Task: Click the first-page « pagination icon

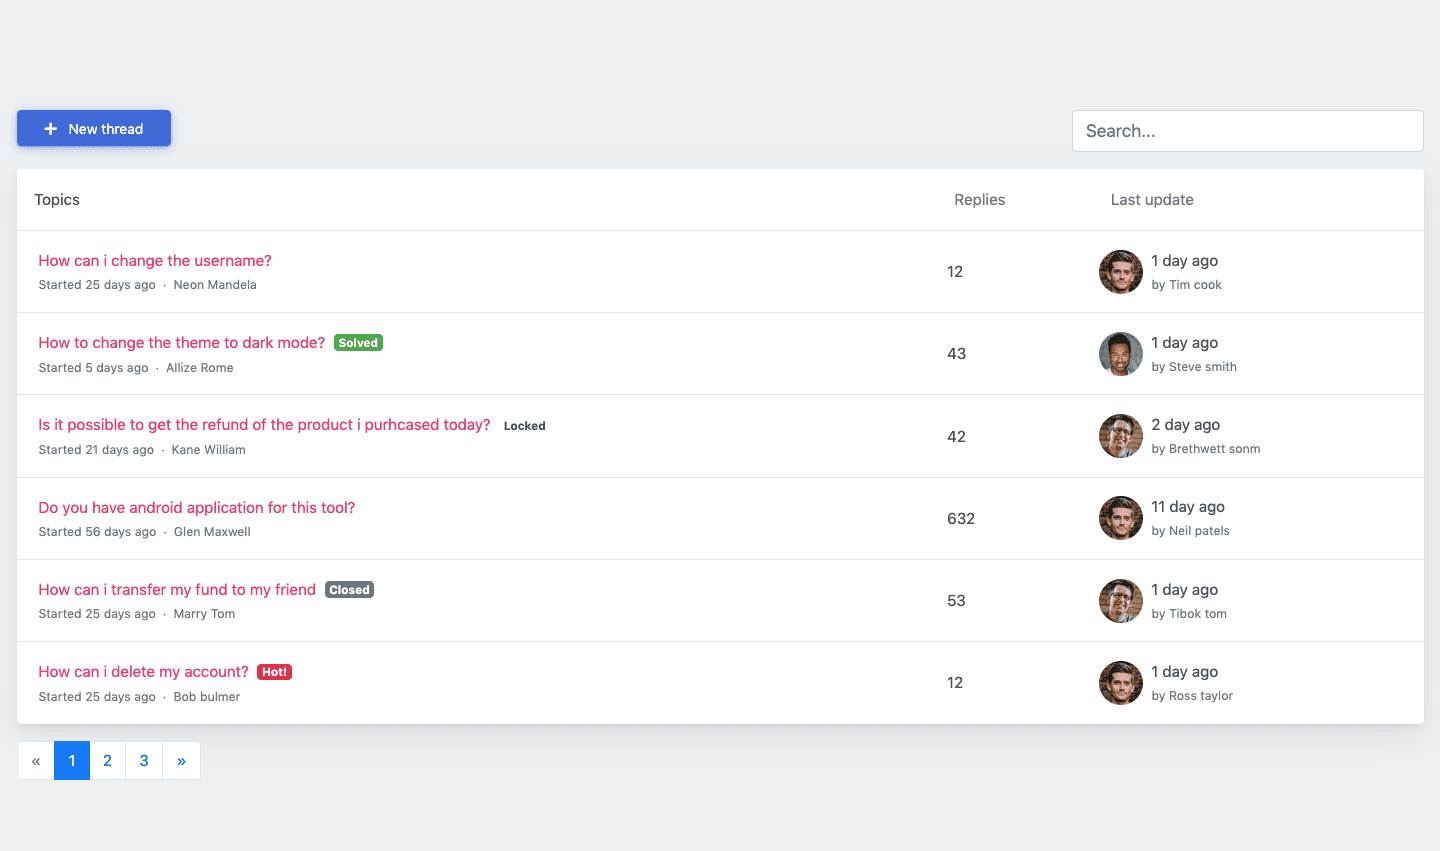Action: 35,760
